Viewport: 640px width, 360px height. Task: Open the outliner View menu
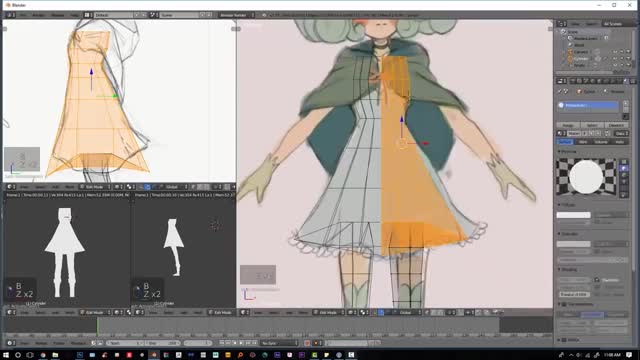[x=575, y=24]
